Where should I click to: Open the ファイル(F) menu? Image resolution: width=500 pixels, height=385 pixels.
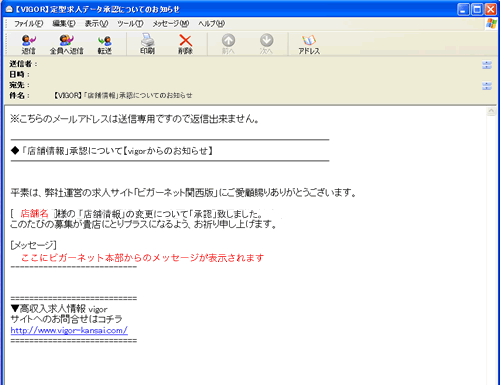coord(28,24)
